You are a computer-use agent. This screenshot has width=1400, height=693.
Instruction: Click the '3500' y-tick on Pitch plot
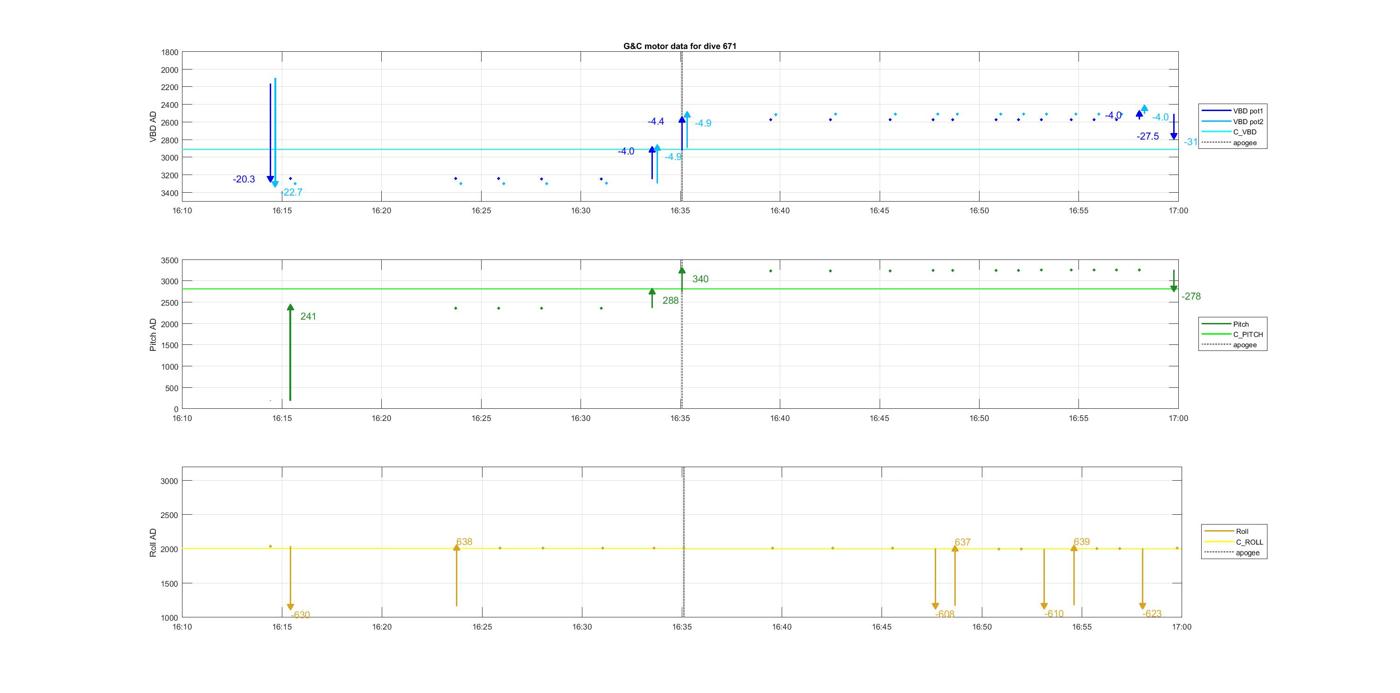[x=169, y=260]
